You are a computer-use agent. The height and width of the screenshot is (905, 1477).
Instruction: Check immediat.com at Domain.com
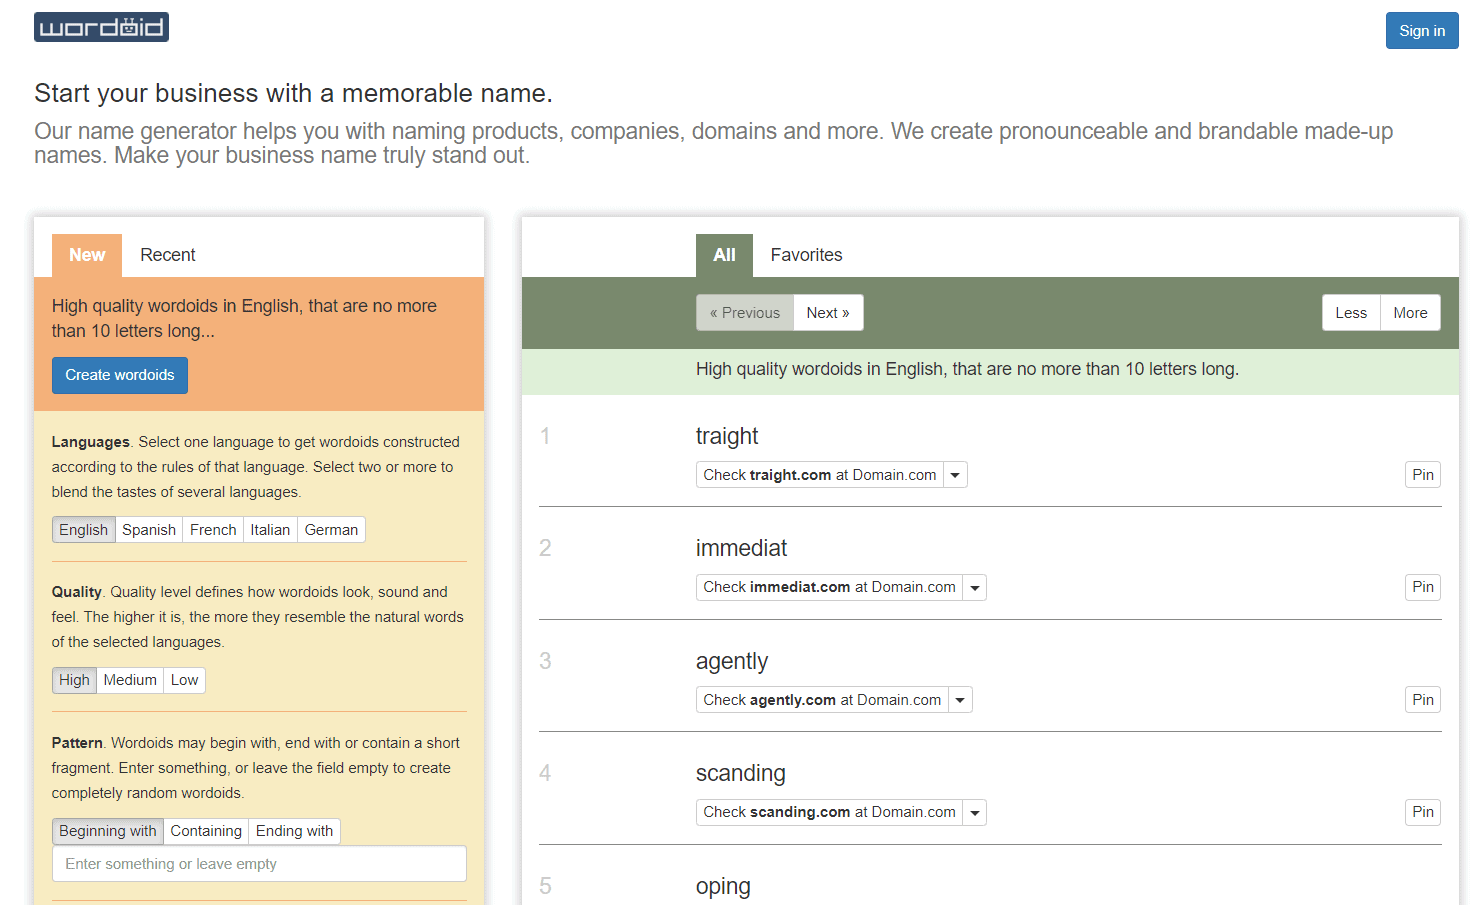pos(829,588)
